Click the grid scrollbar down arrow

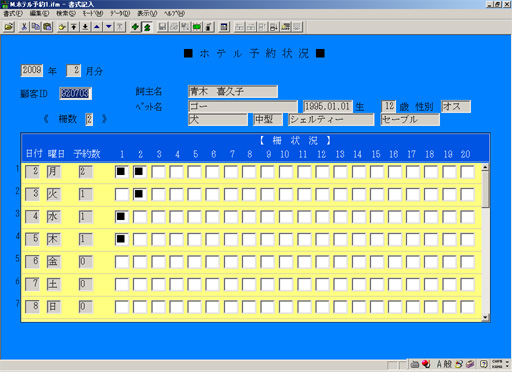coord(485,317)
